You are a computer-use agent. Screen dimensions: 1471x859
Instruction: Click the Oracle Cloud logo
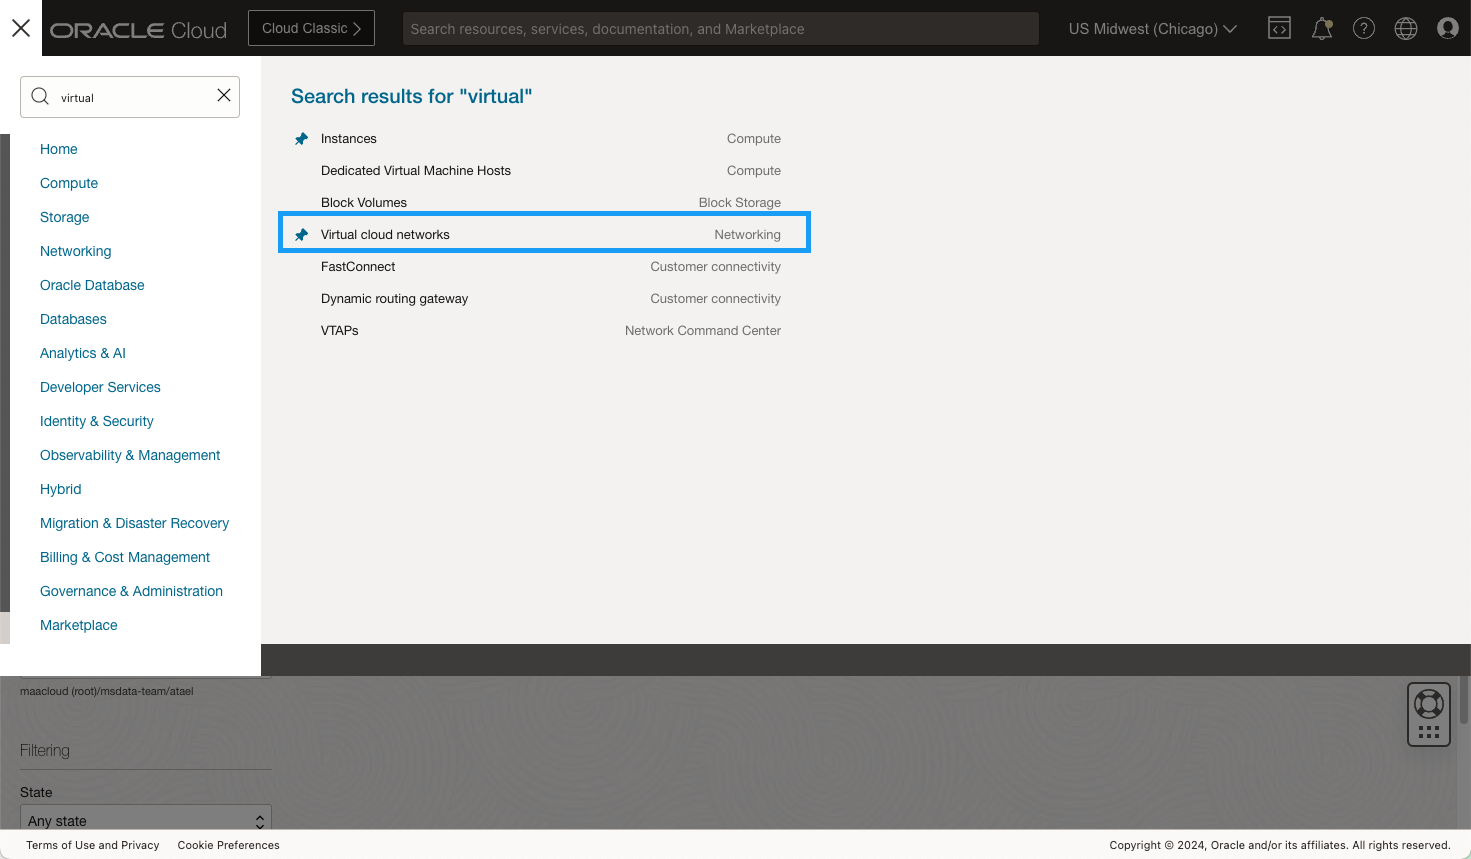coord(138,29)
